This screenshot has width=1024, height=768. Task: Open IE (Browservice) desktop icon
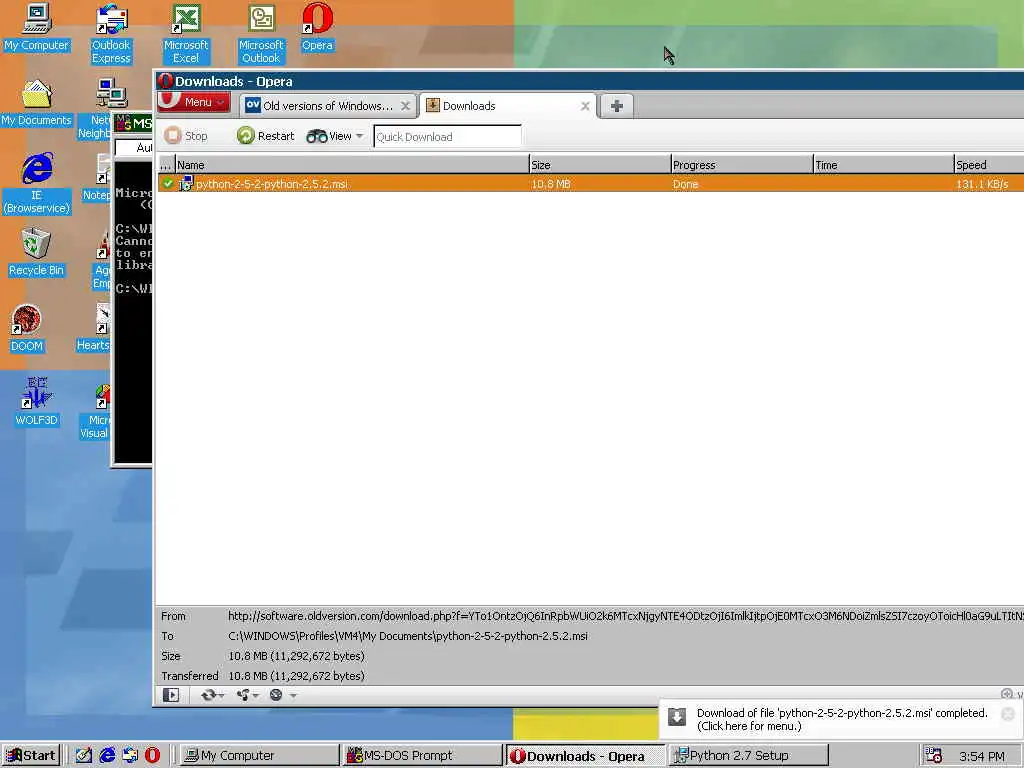(x=37, y=183)
